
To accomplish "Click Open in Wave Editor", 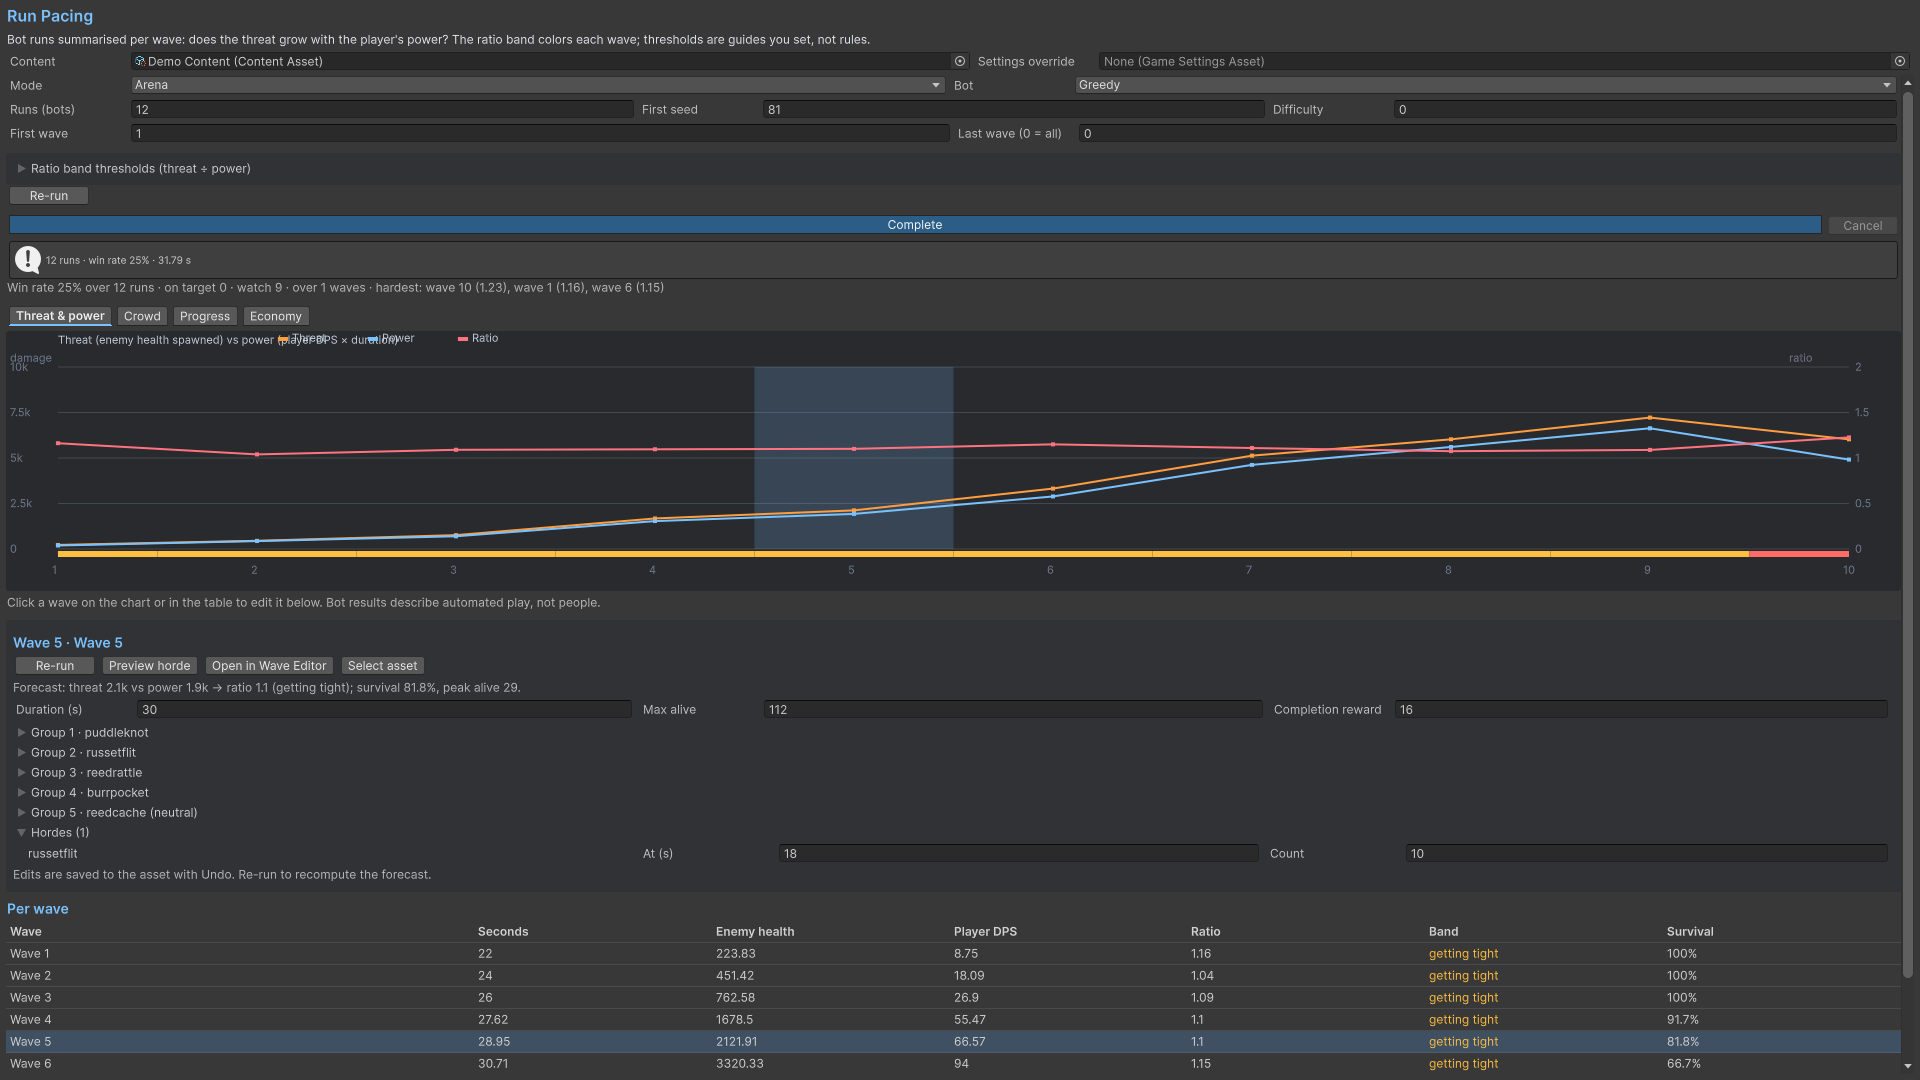I will [269, 666].
